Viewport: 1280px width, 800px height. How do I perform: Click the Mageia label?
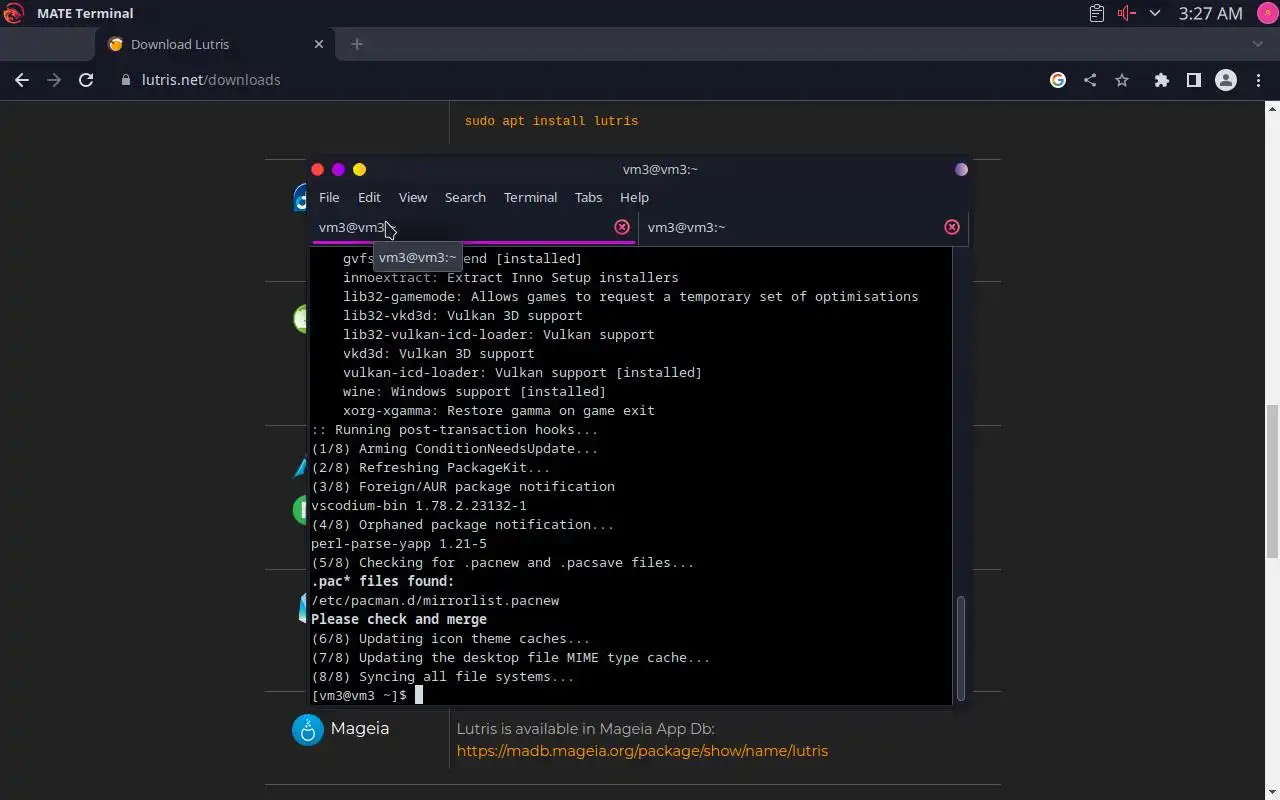[360, 728]
